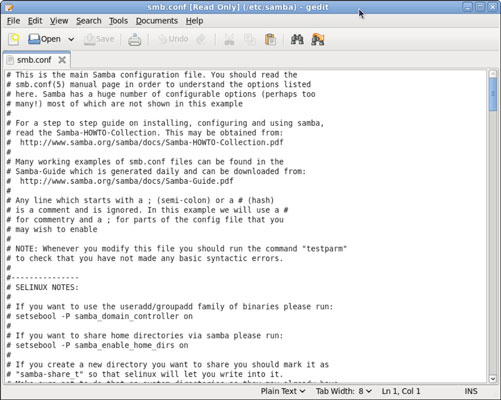
Task: Click the Redo arrow icon
Action: click(x=201, y=39)
